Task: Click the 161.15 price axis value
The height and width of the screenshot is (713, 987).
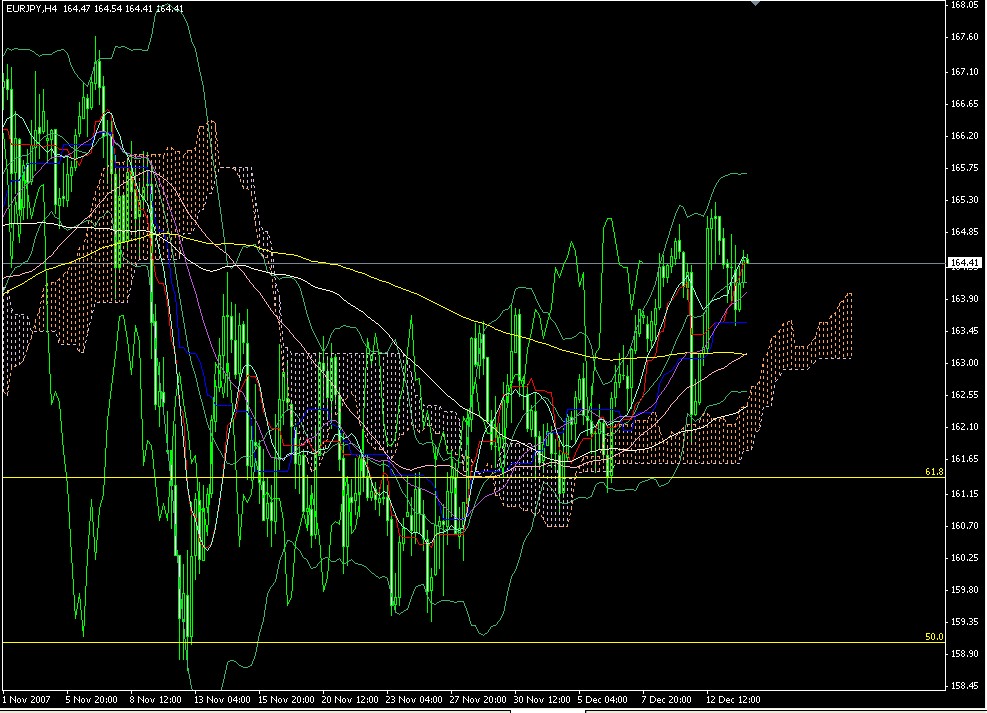Action: tap(964, 495)
